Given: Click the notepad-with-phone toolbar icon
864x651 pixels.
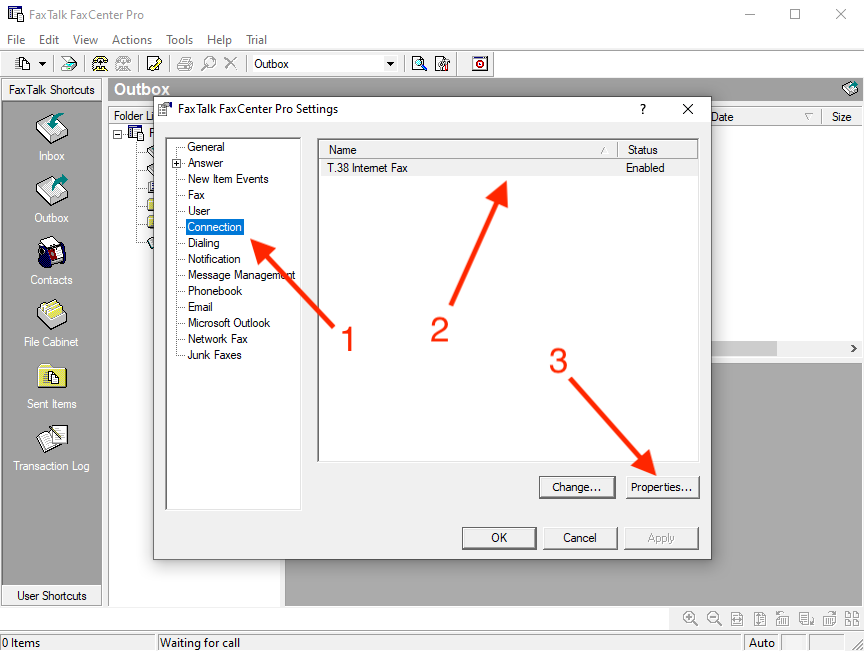Looking at the screenshot, I should [x=154, y=64].
